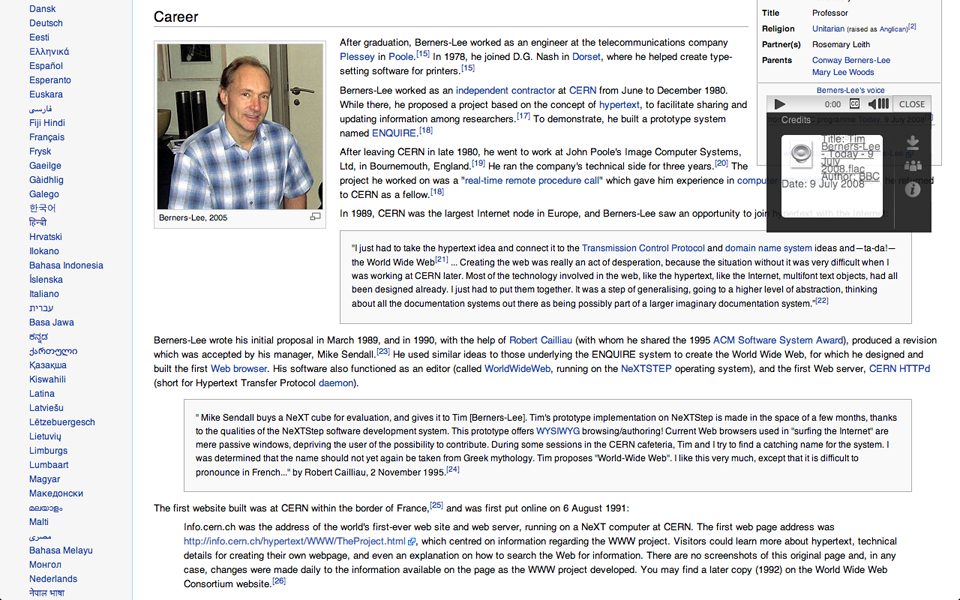Switch to Deutsch language version

[x=45, y=23]
